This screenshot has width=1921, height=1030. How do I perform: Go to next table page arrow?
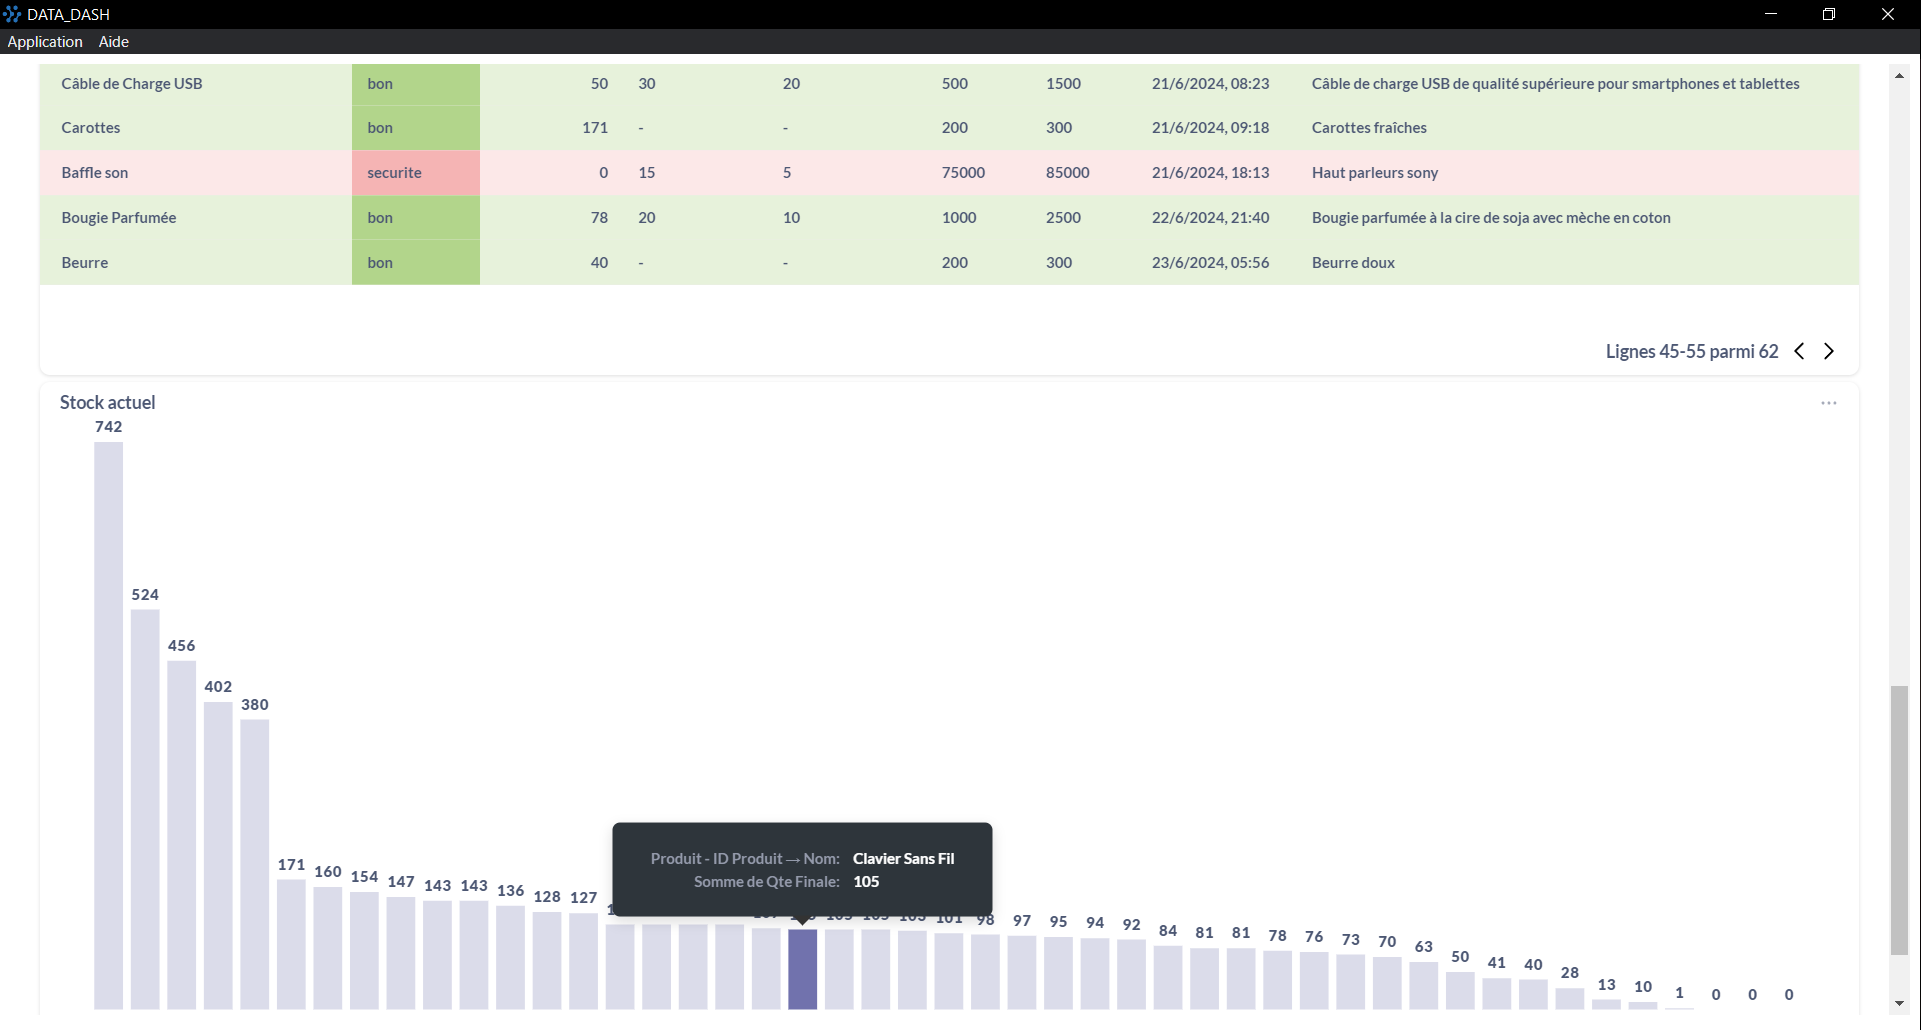1829,351
